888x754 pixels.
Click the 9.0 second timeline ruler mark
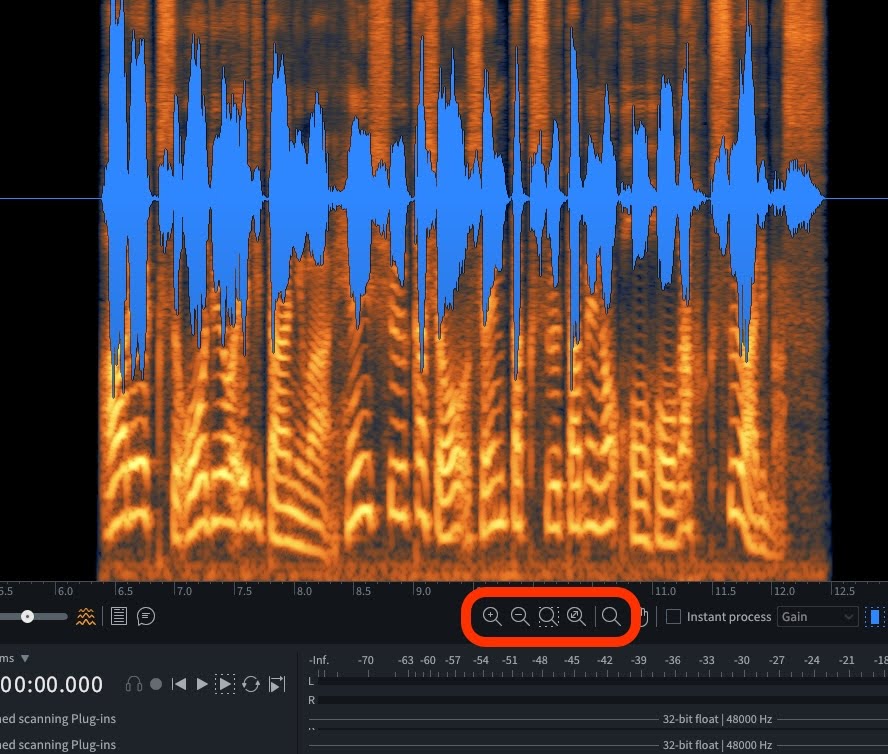424,591
